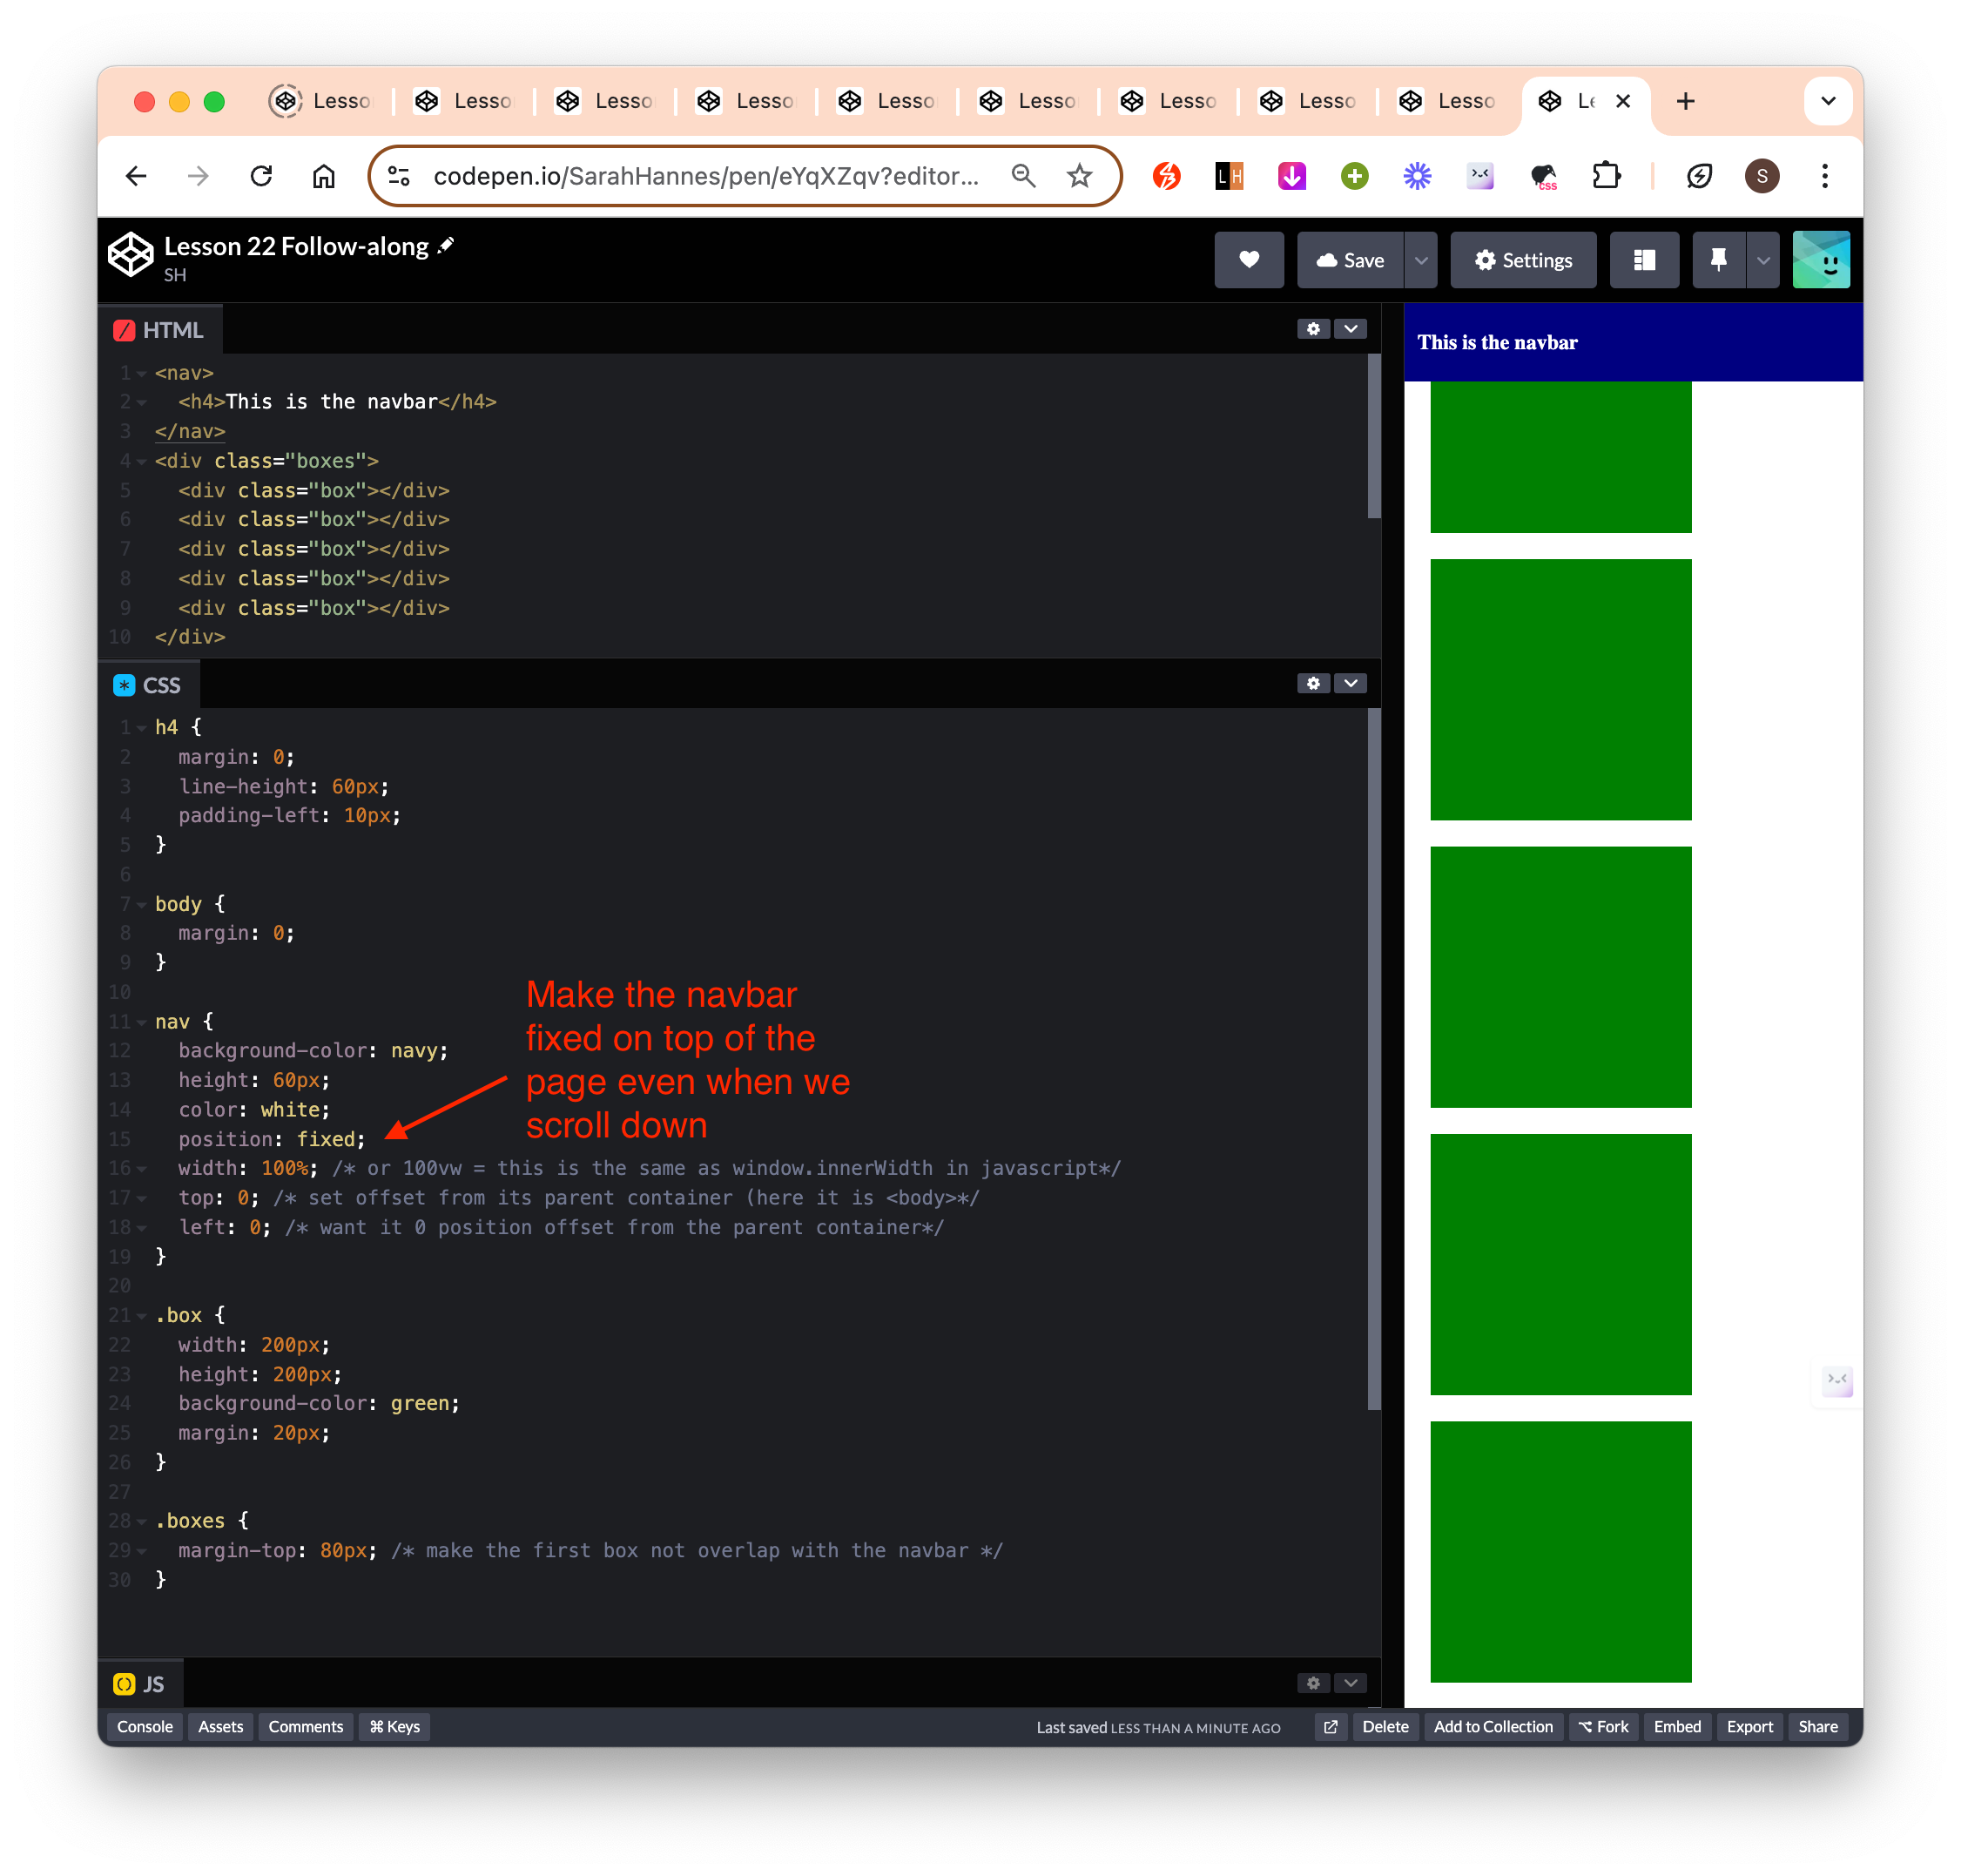Screen dimensions: 1961x1876
Task: Open JS editor settings gear
Action: pyautogui.click(x=1312, y=1683)
